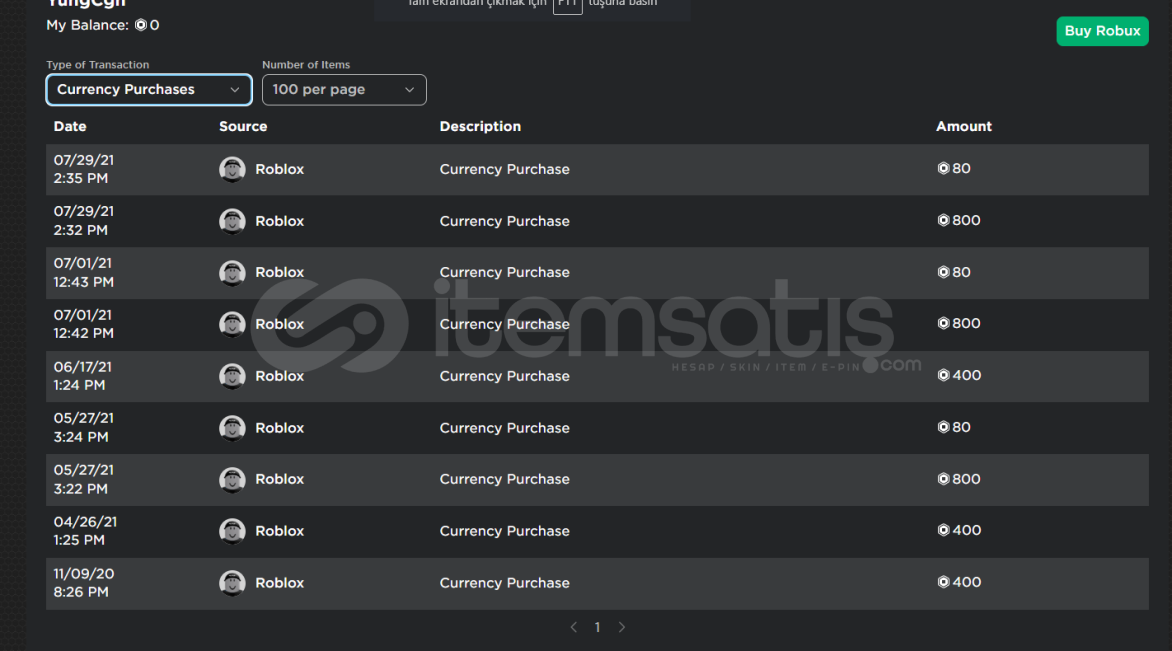Click Currency Purchase description in 06/17/21 row
This screenshot has width=1172, height=651.
[505, 376]
